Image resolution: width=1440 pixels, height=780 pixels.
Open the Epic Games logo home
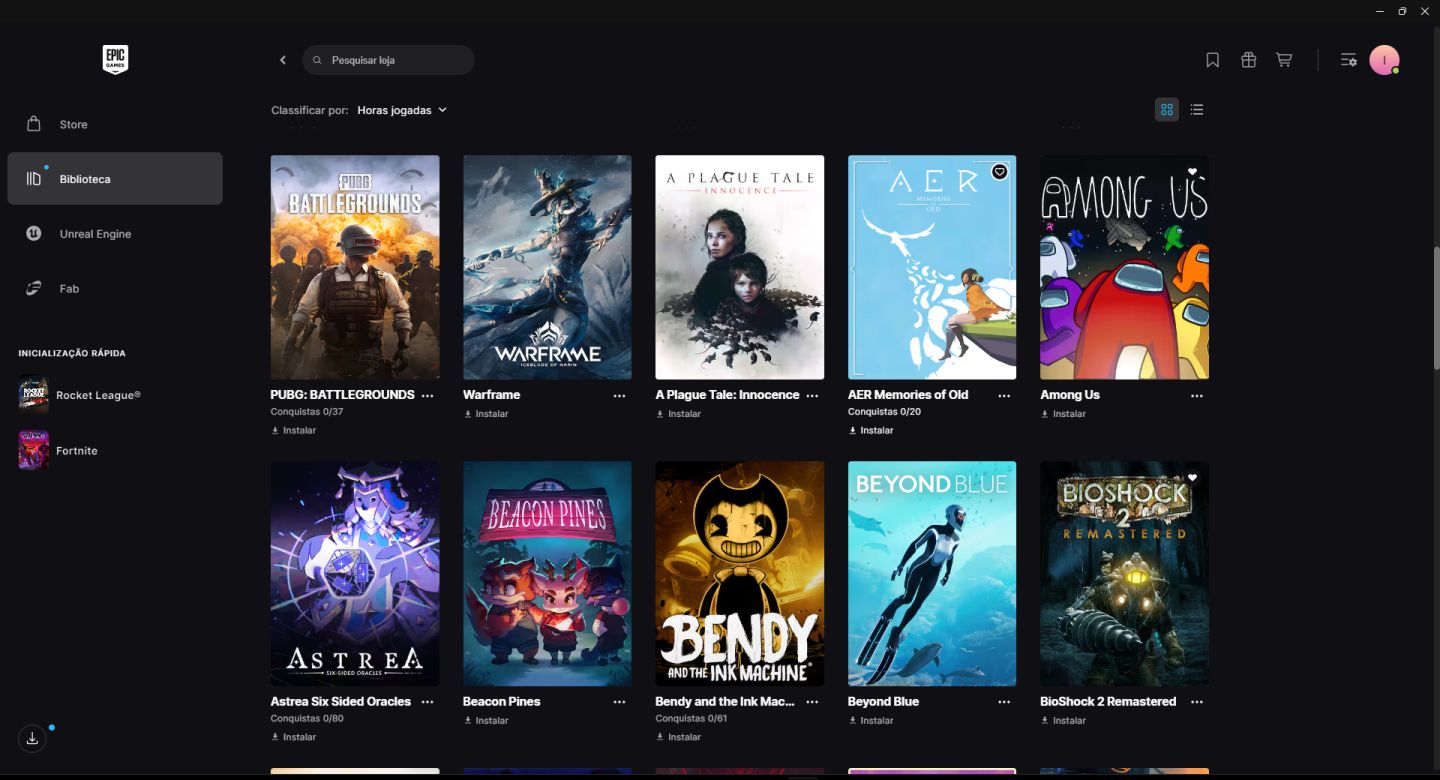point(115,60)
